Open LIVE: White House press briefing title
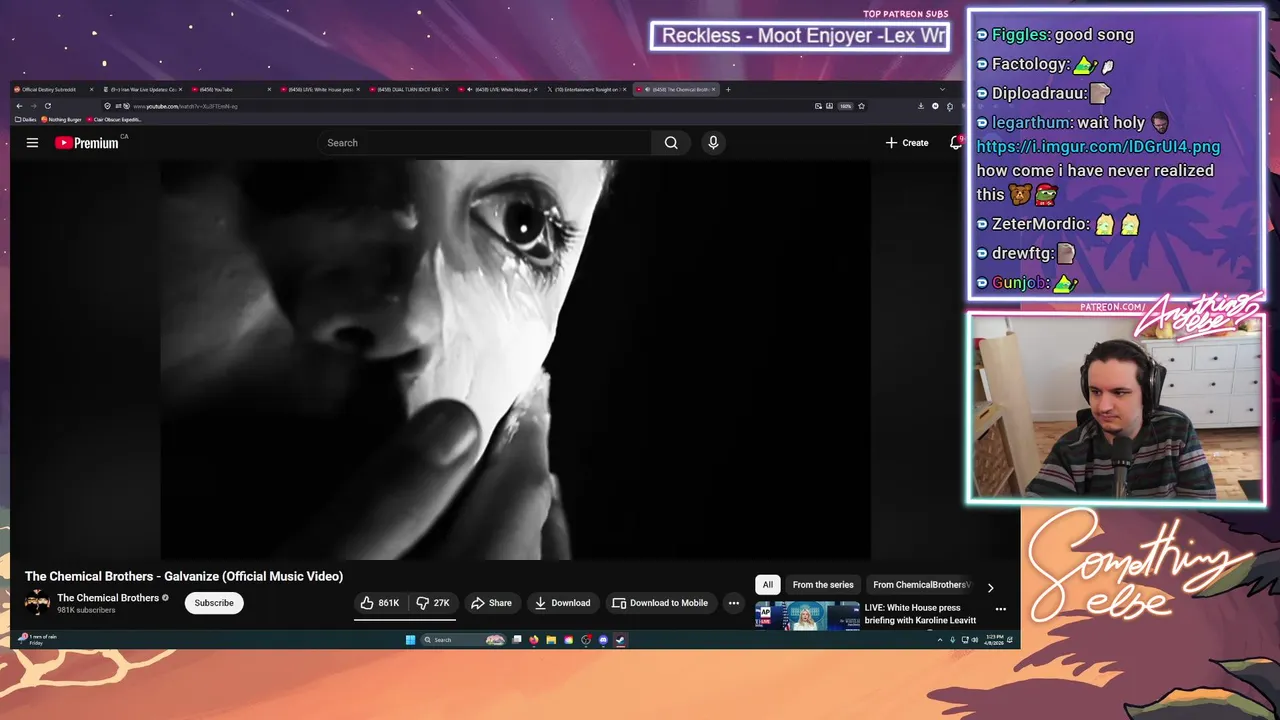The width and height of the screenshot is (1280, 720). [x=920, y=614]
